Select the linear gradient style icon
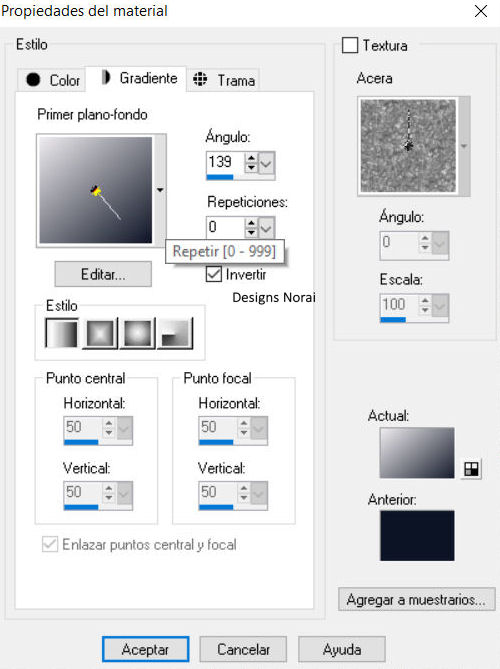Screen dimensions: 500x669 coord(62,333)
